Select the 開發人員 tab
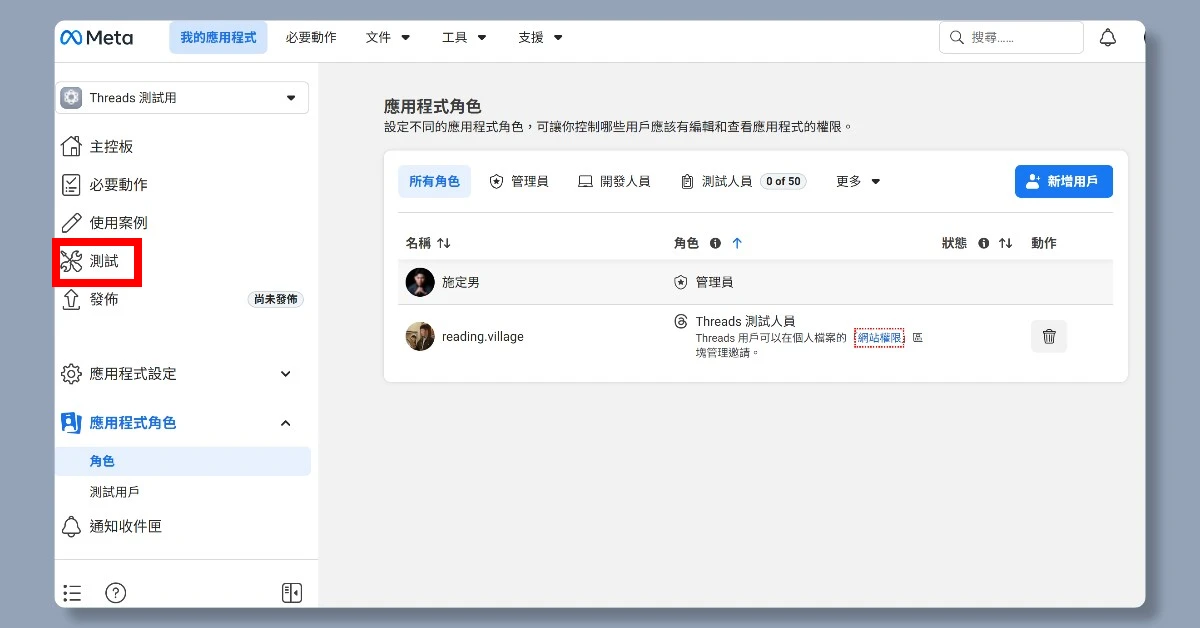The image size is (1200, 628). tap(614, 181)
